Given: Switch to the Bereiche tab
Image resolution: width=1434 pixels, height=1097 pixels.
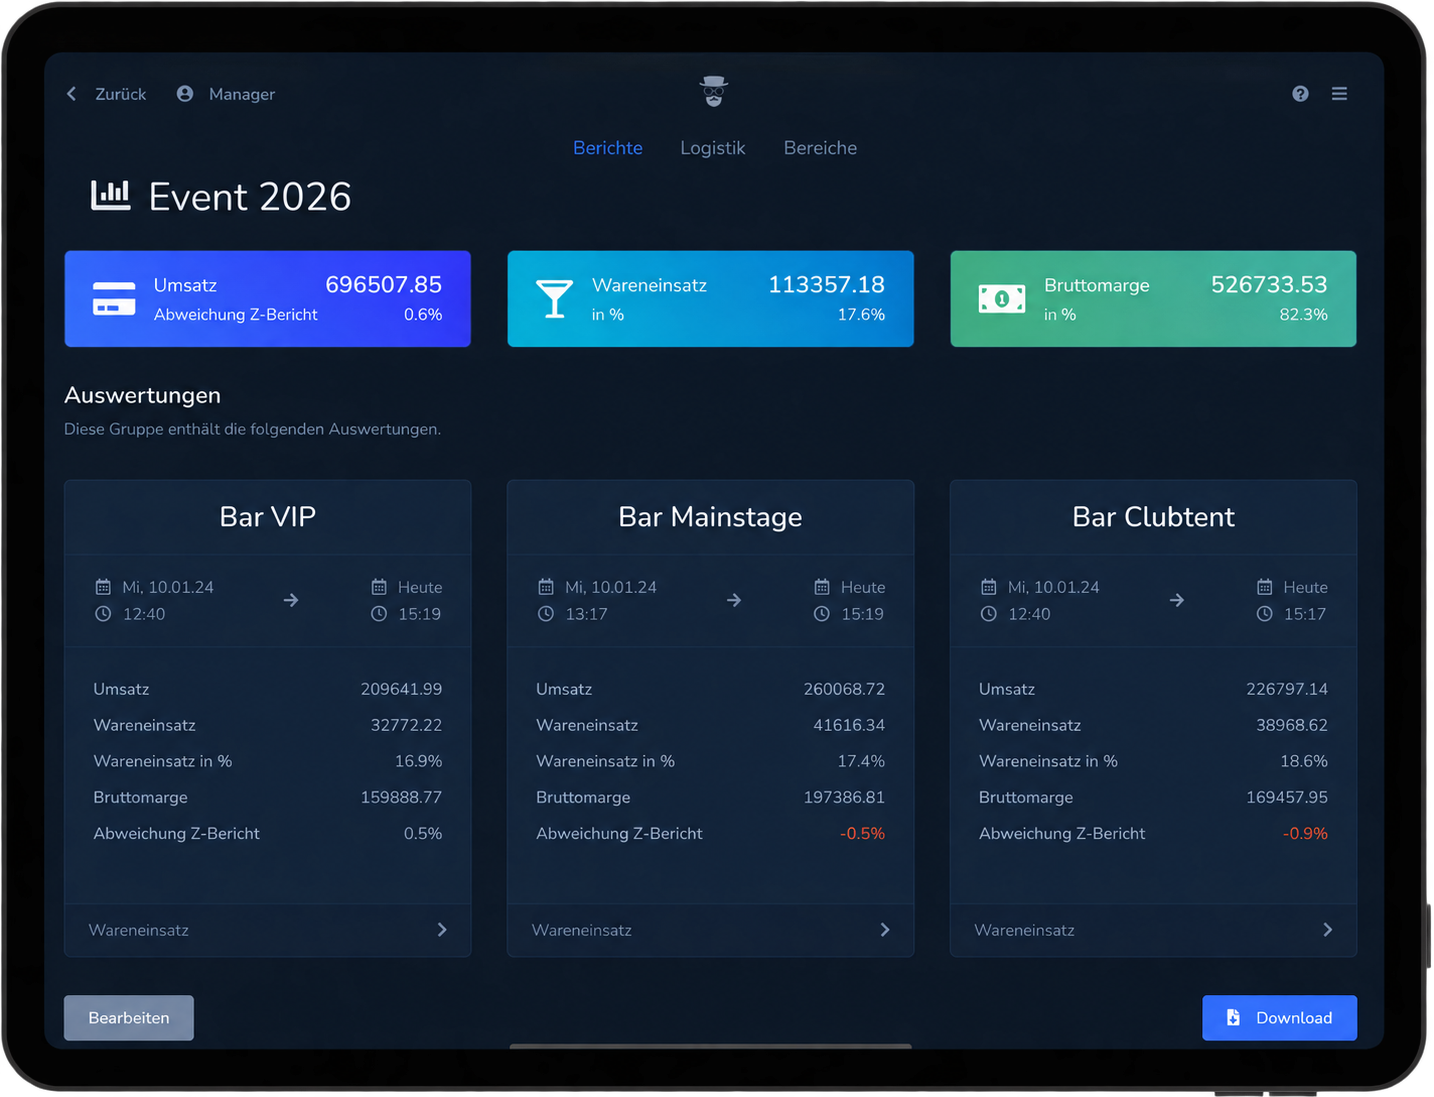Looking at the screenshot, I should click(x=820, y=148).
